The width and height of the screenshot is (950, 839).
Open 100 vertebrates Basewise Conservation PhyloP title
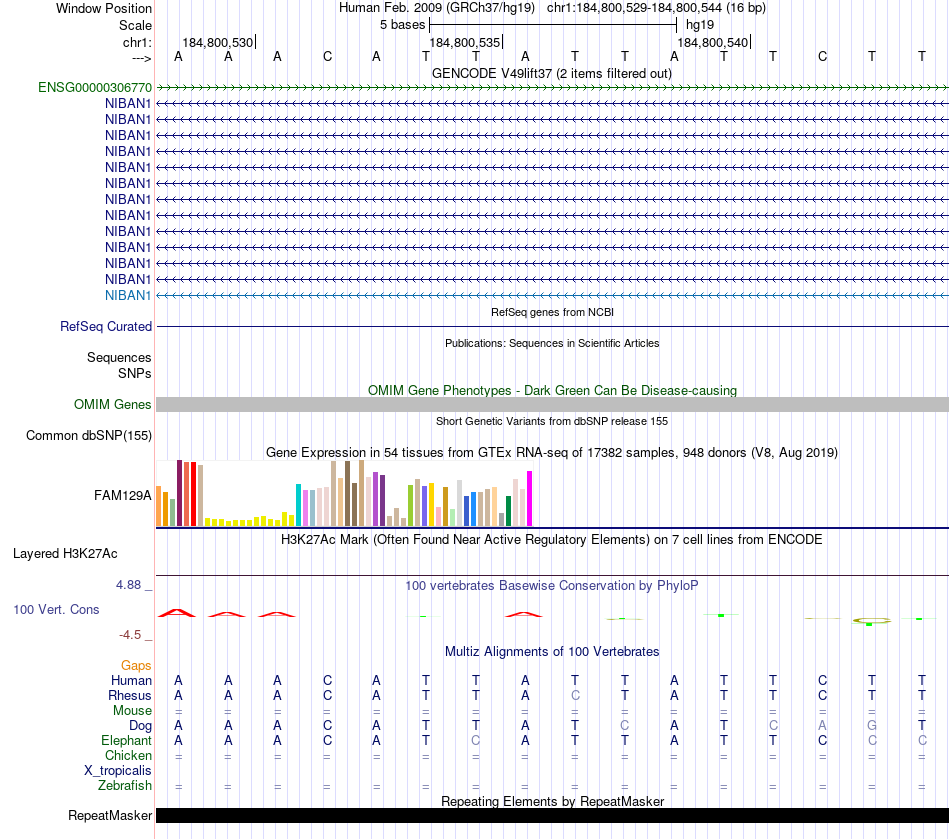coord(552,586)
